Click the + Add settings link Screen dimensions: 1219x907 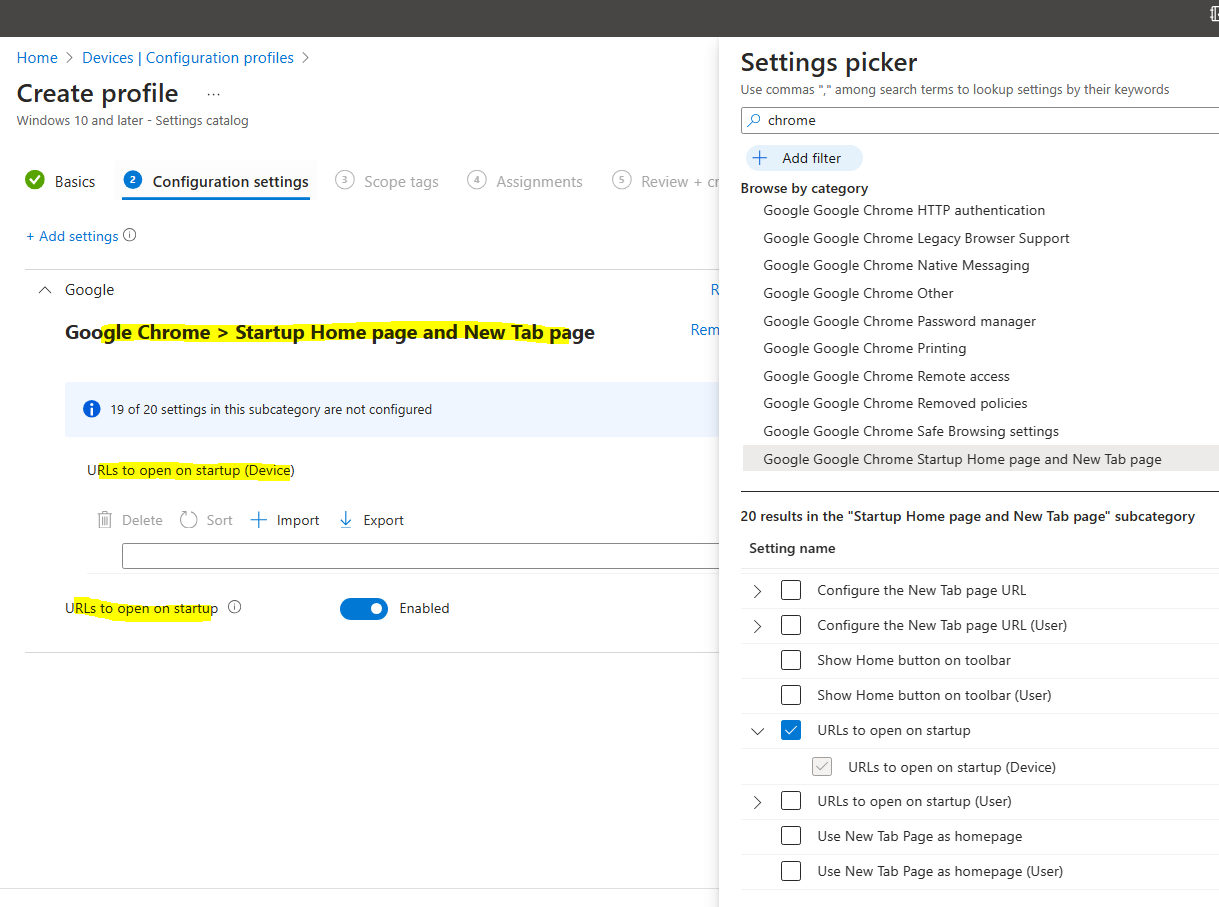72,236
